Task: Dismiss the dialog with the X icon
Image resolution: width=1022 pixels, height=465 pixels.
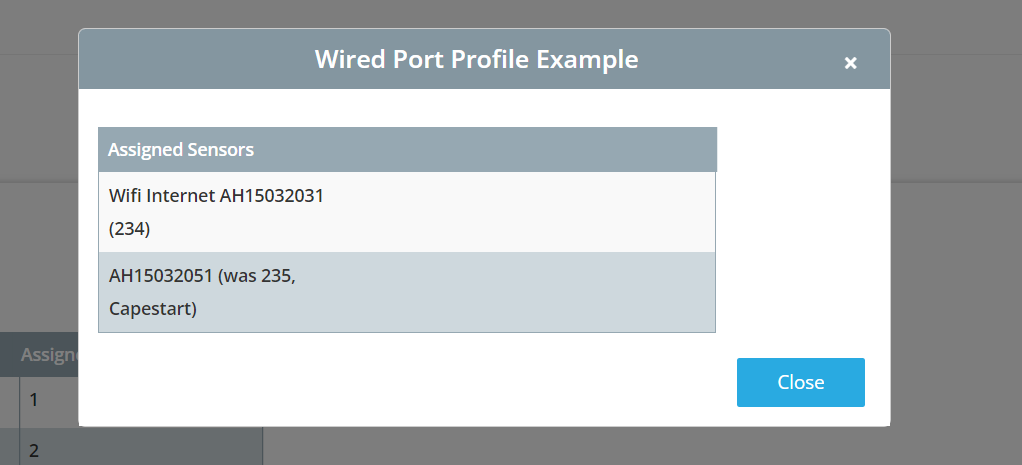Action: coord(850,63)
